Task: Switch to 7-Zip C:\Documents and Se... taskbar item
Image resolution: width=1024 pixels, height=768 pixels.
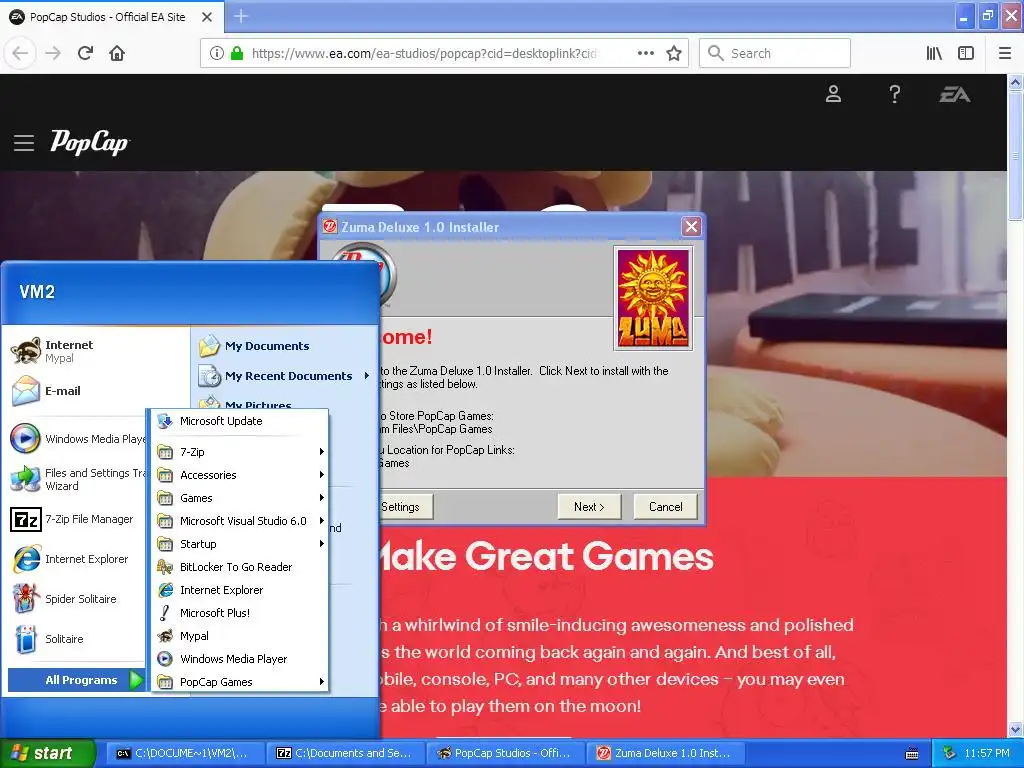Action: pyautogui.click(x=345, y=753)
